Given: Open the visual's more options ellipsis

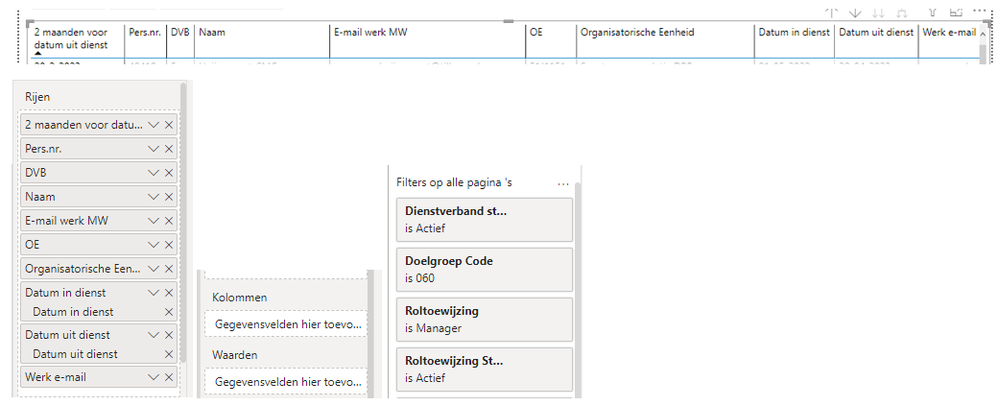Looking at the screenshot, I should (977, 13).
